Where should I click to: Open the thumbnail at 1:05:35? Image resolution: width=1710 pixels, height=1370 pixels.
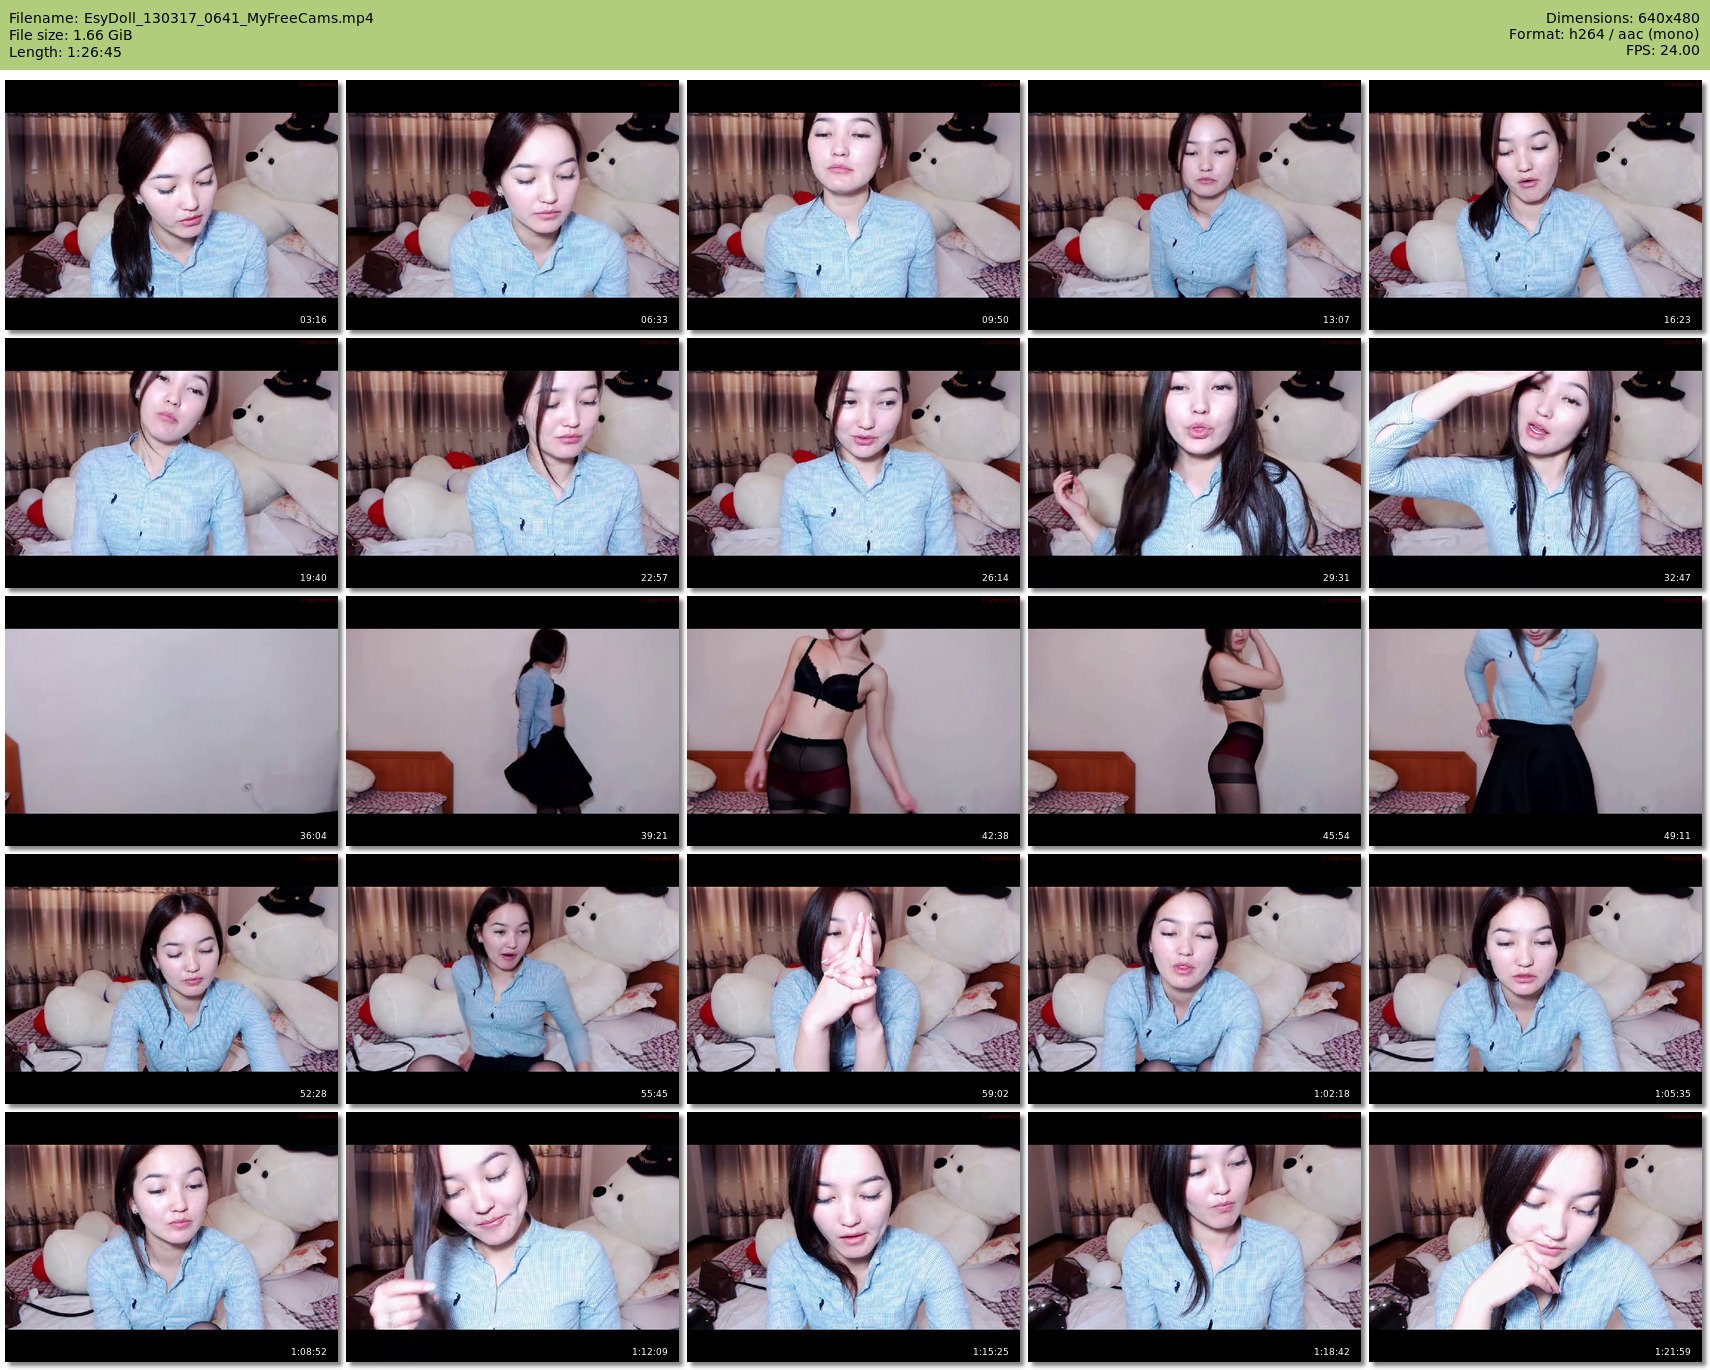point(1536,979)
